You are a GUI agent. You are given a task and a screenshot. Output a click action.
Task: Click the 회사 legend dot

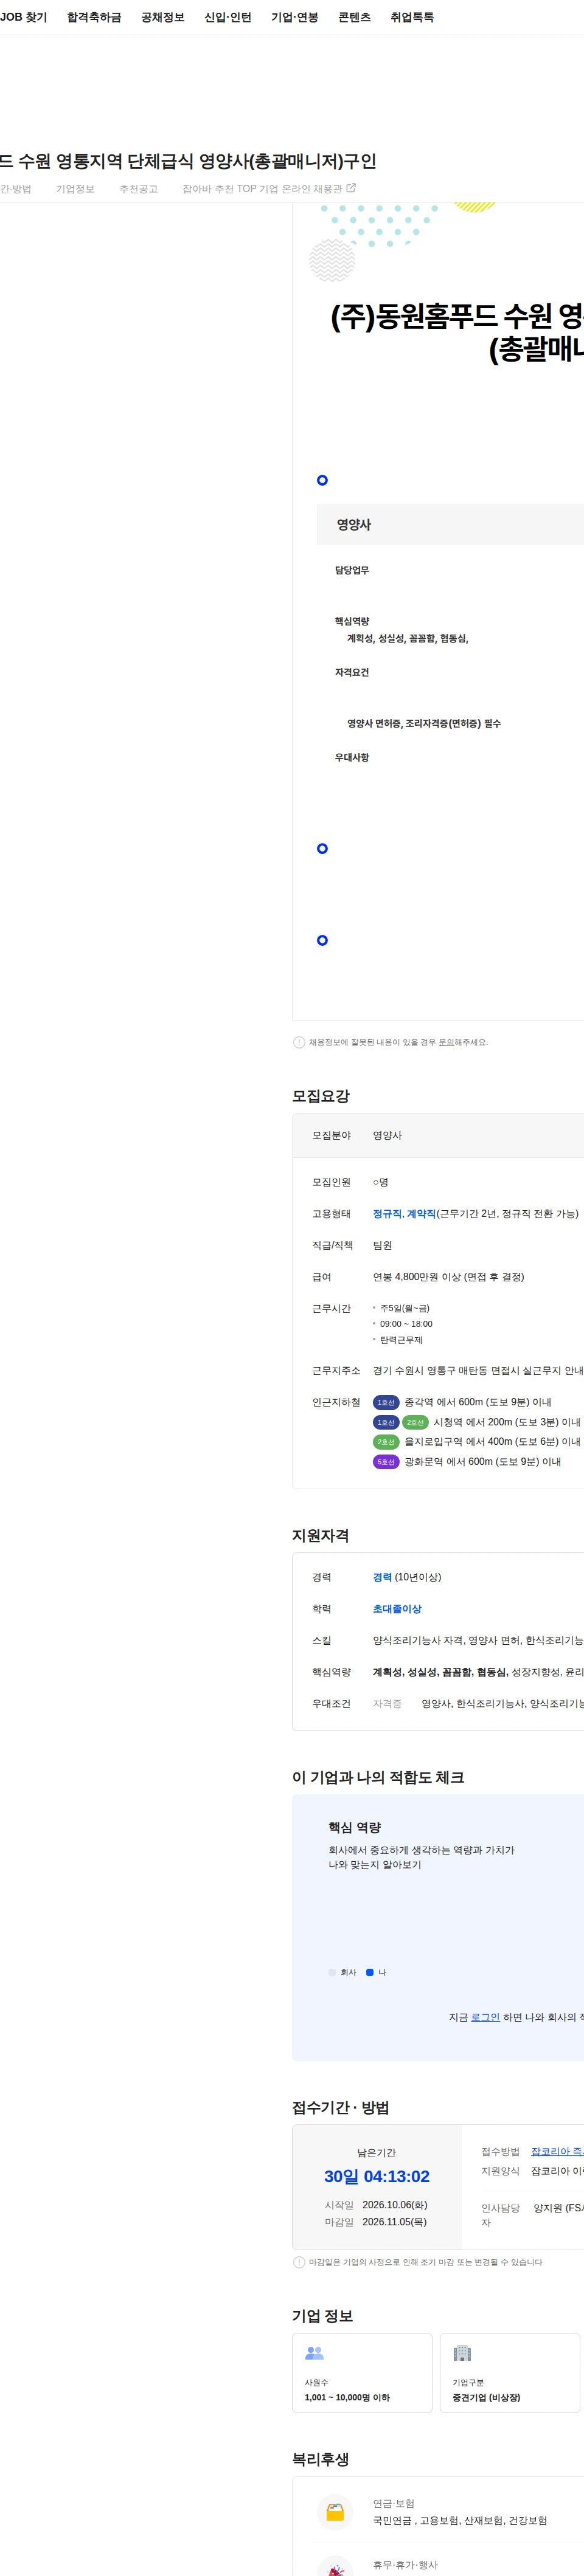(x=332, y=1972)
